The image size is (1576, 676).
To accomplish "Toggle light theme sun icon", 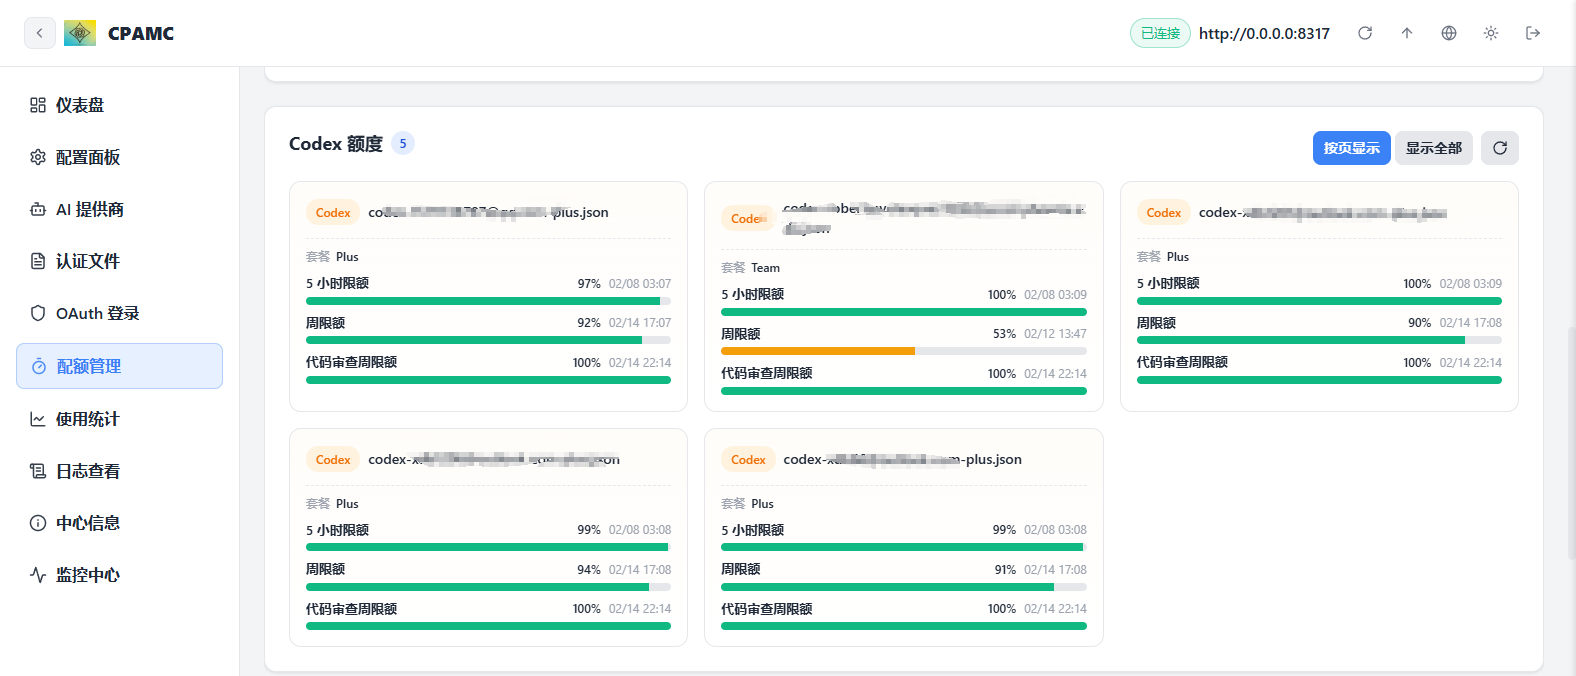I will point(1491,33).
